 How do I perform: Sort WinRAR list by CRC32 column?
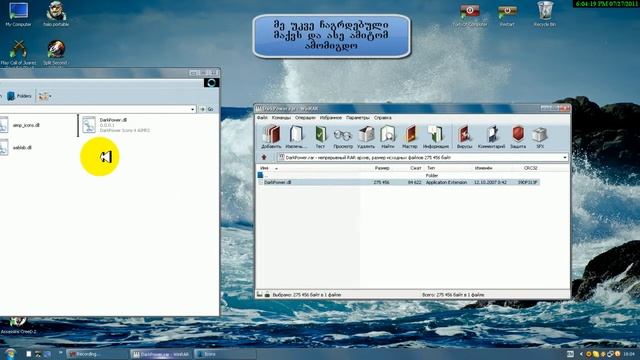tap(530, 168)
